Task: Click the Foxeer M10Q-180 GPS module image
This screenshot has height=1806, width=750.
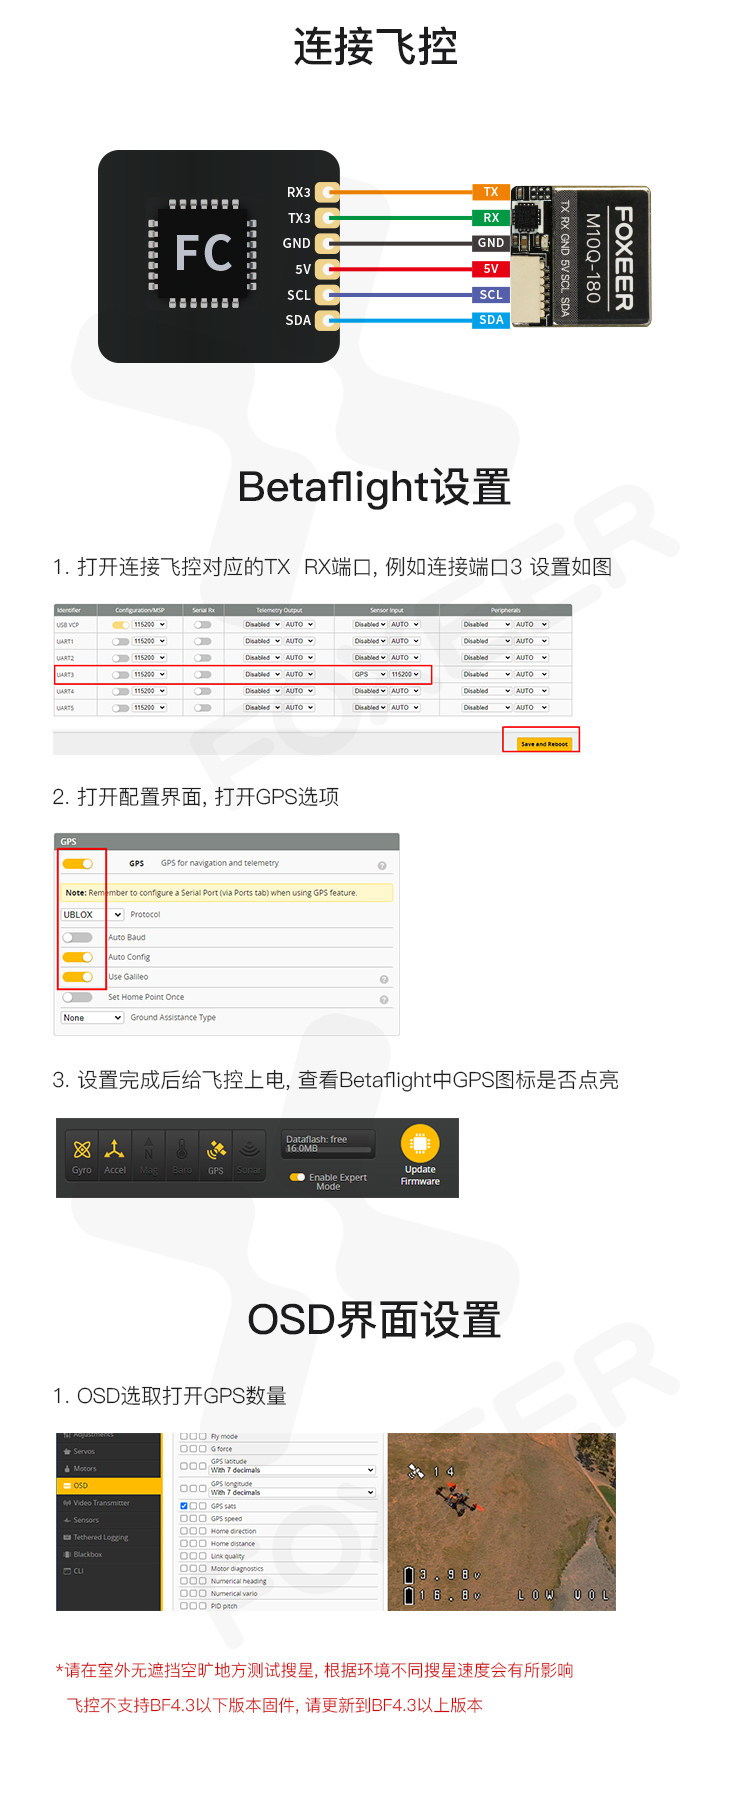Action: (581, 256)
